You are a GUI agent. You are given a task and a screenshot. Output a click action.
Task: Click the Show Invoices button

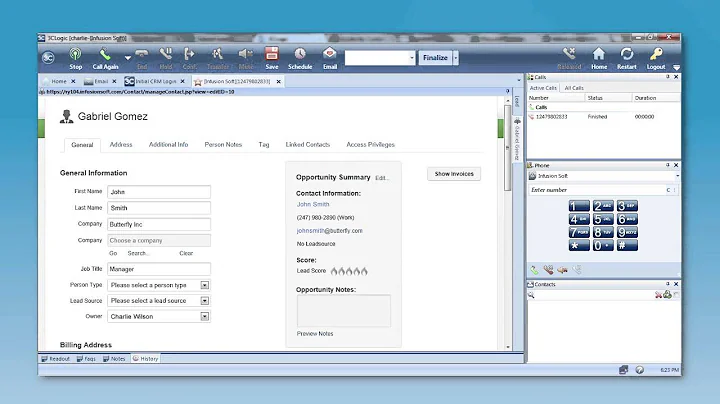click(454, 174)
